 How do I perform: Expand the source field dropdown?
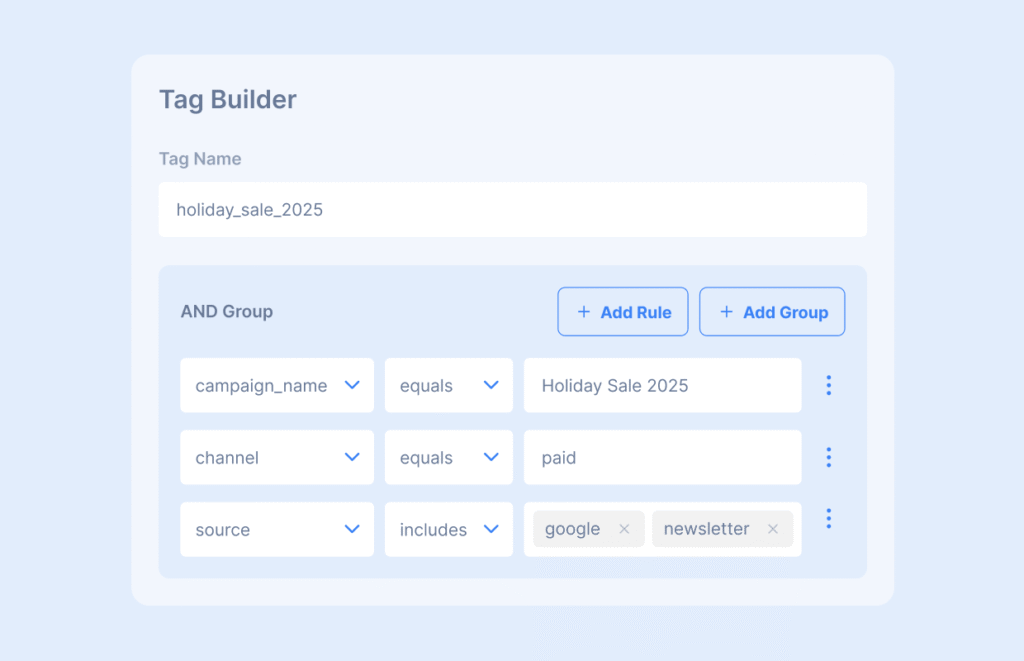click(277, 529)
